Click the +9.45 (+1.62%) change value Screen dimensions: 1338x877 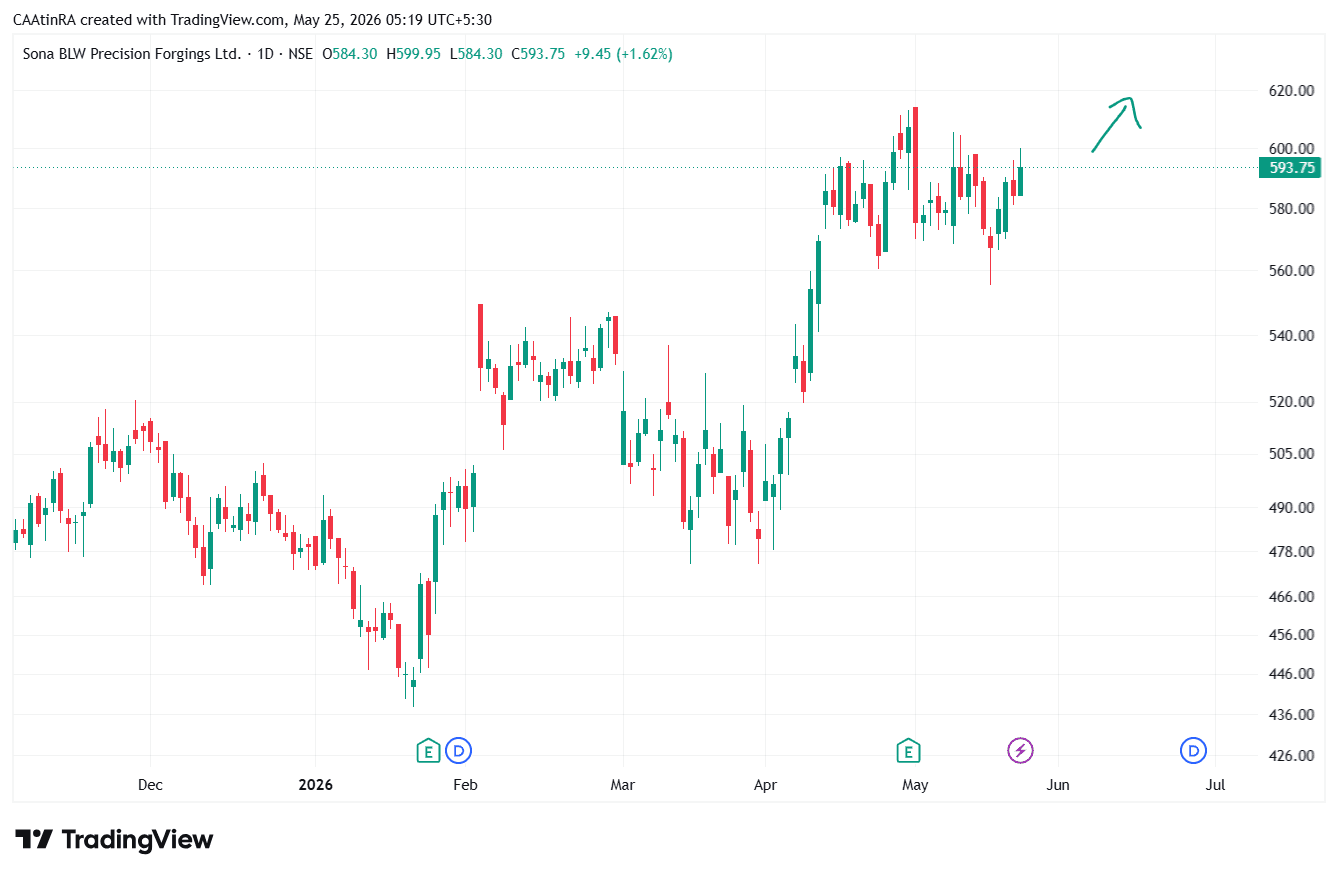(623, 54)
